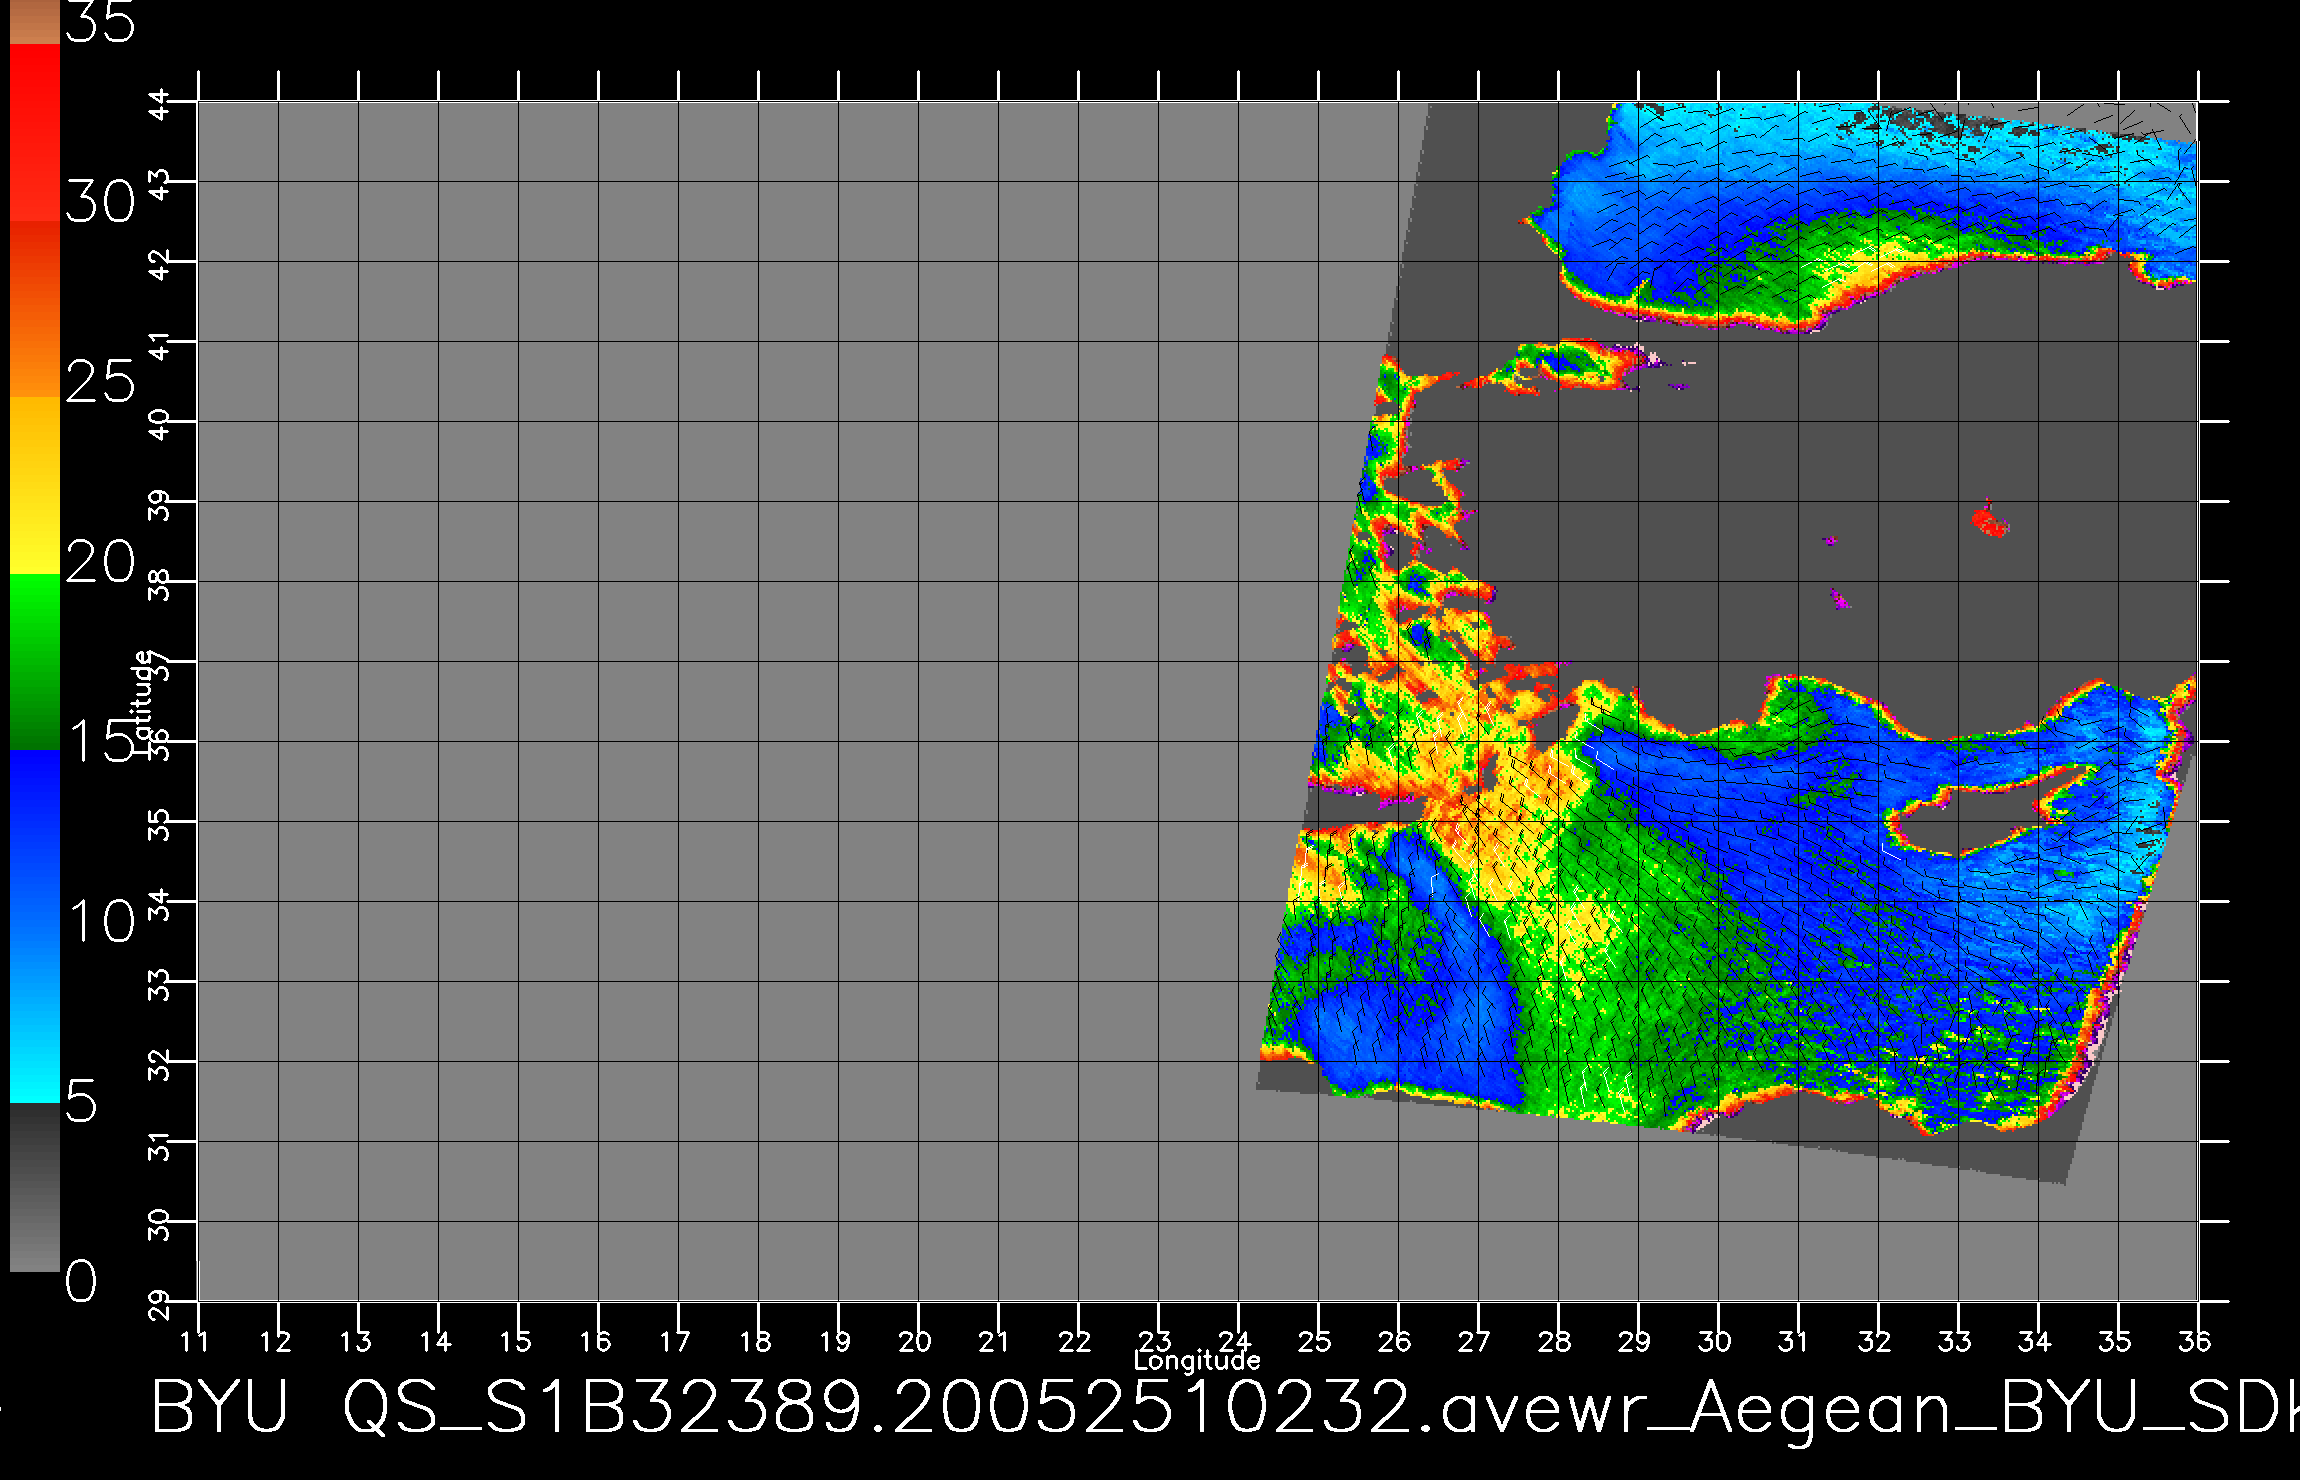This screenshot has width=2300, height=1480.
Task: Click longitude tick label 21
Action: [x=995, y=1342]
